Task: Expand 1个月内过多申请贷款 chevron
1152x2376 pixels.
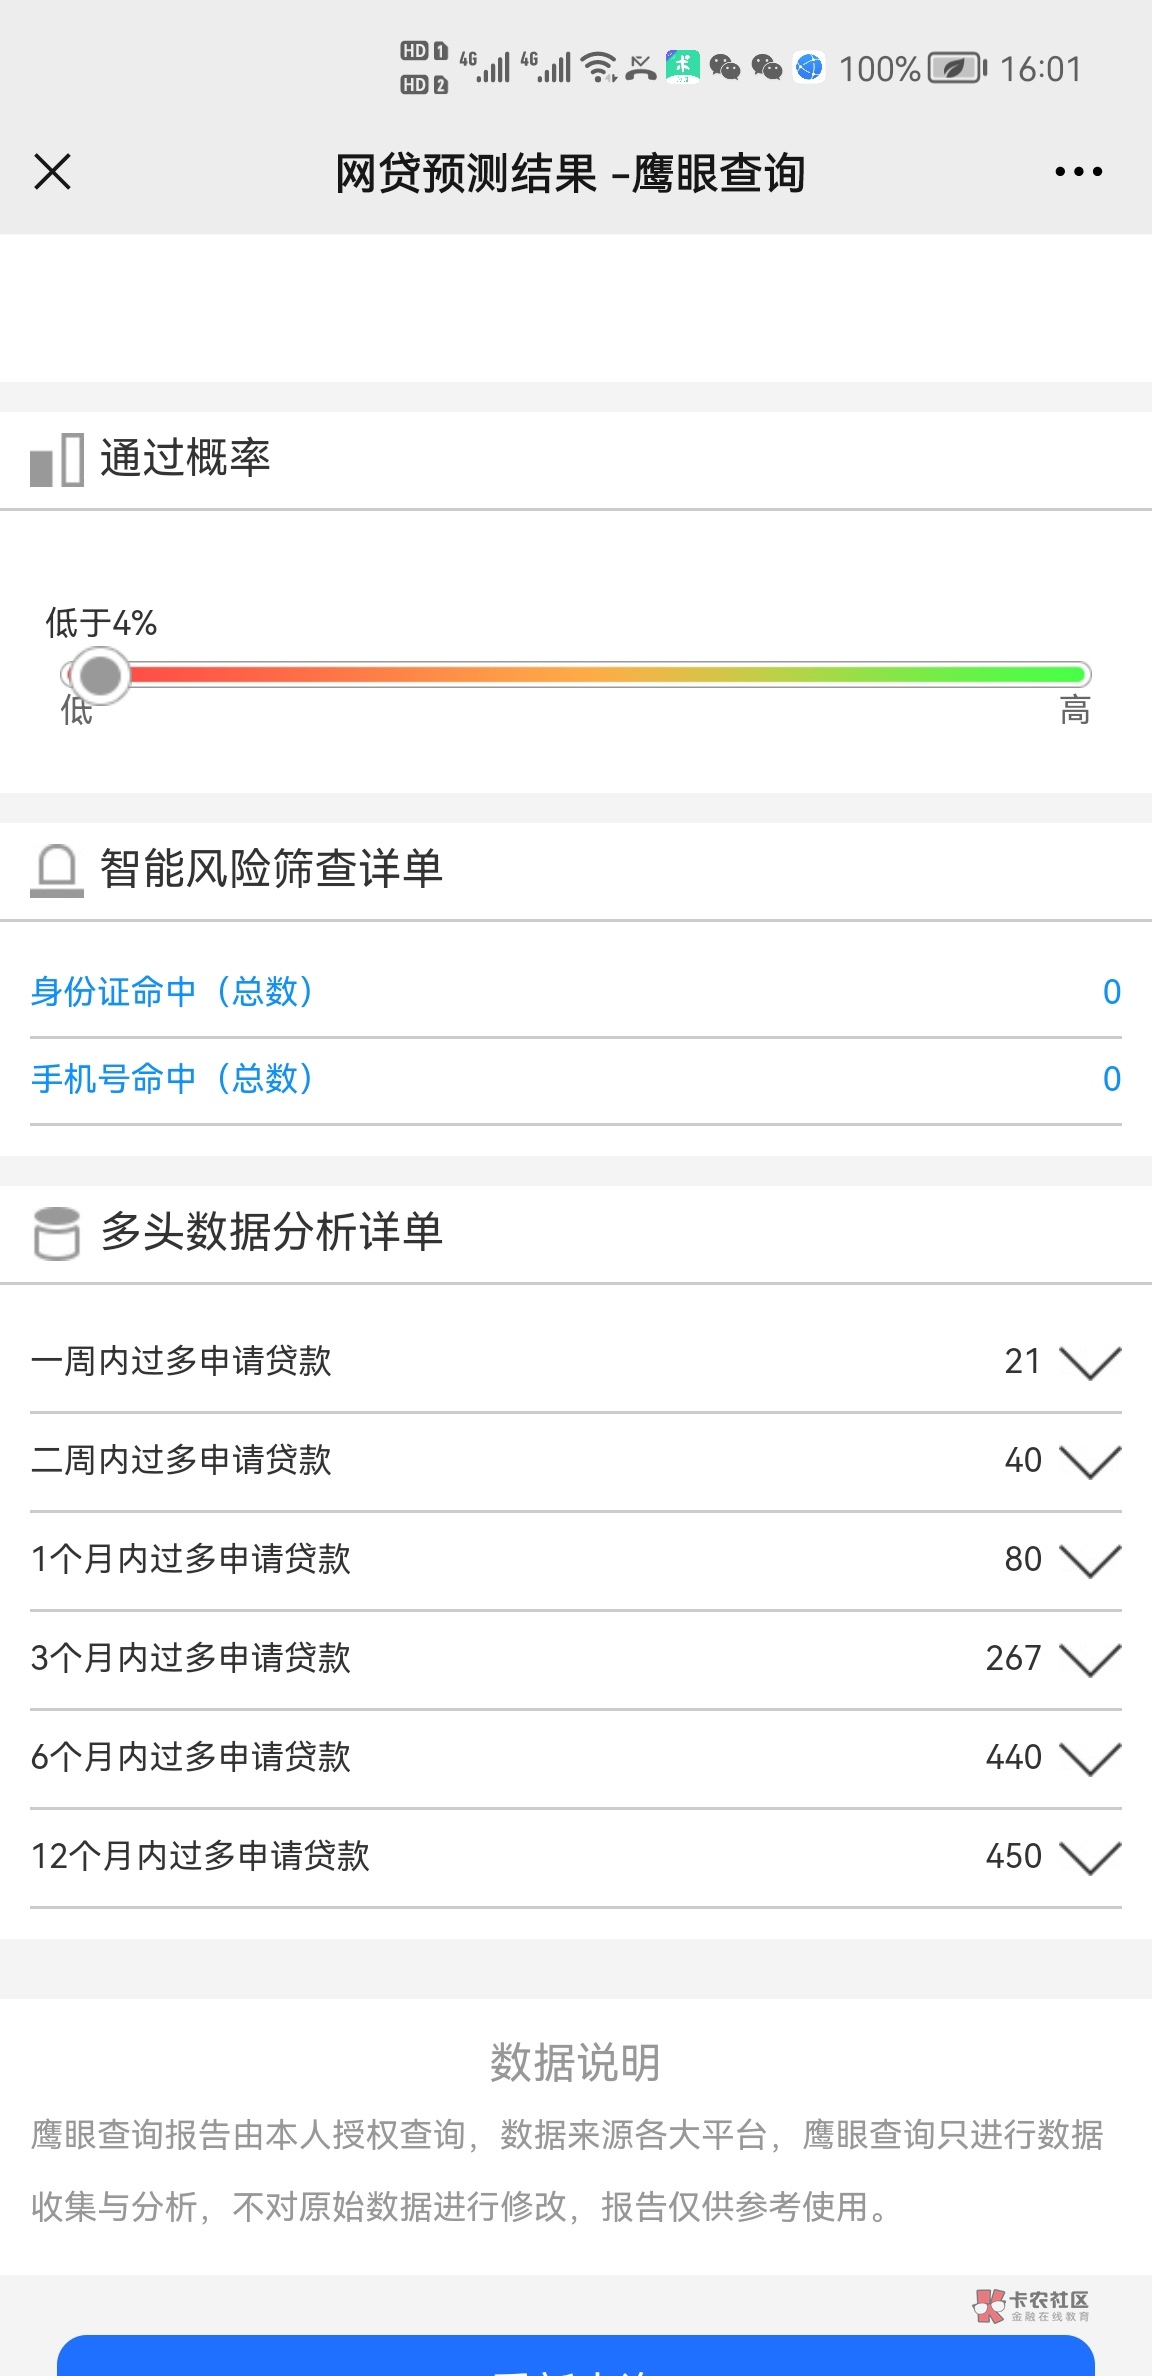Action: 1089,1560
